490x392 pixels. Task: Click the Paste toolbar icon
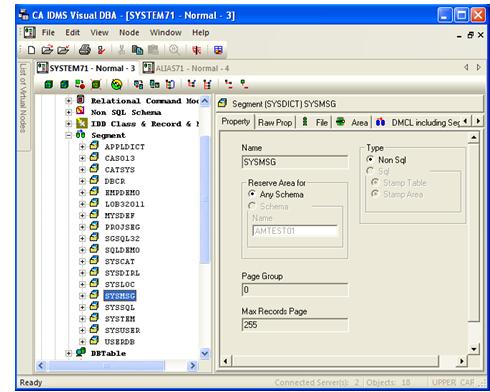153,50
